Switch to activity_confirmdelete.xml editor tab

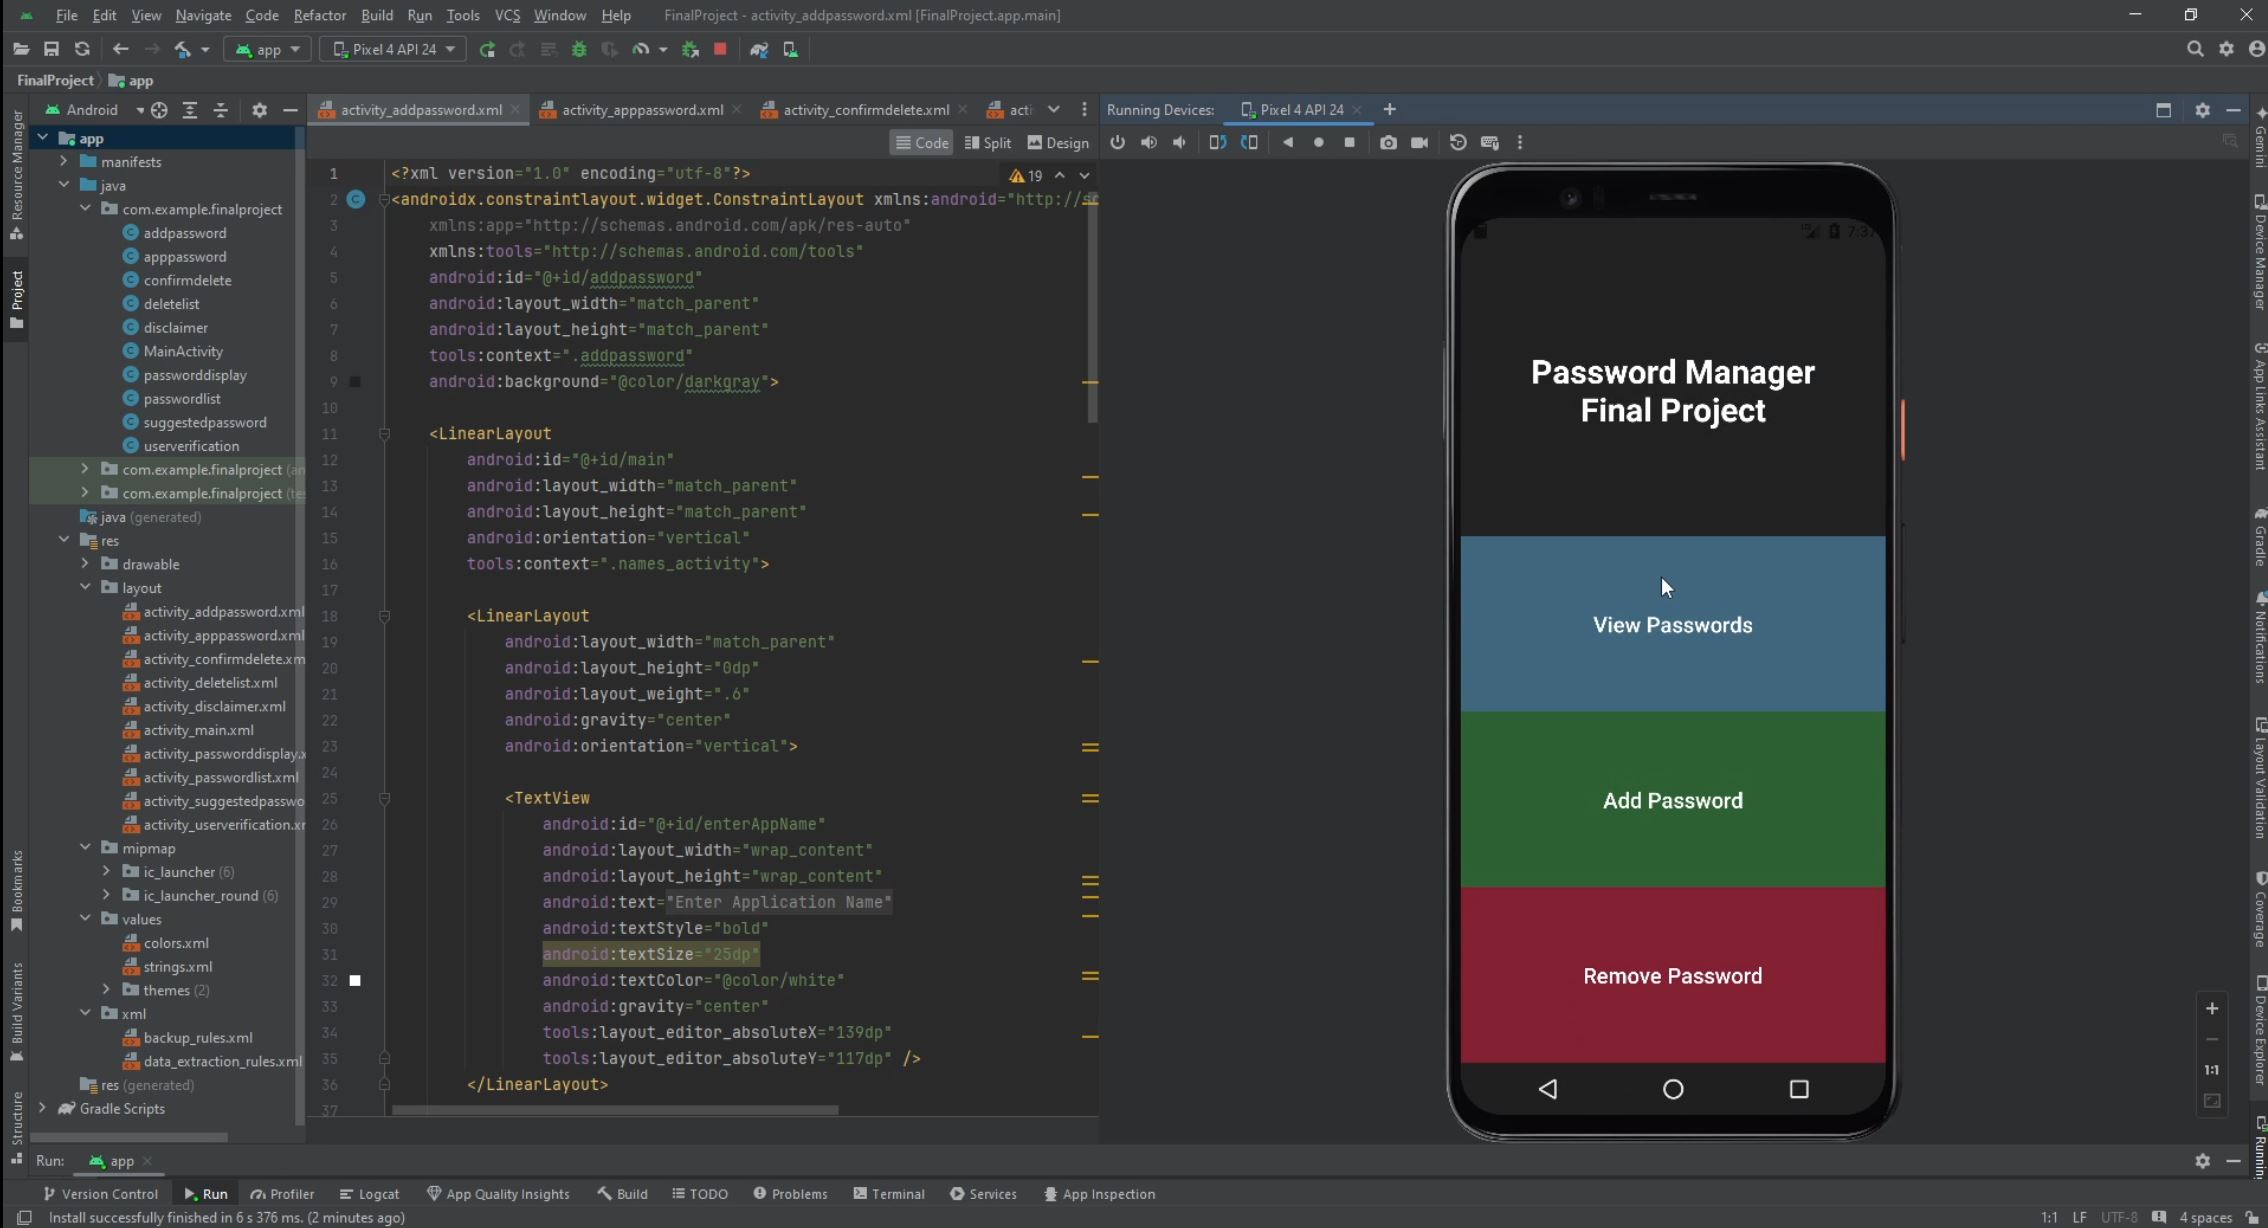(x=865, y=110)
